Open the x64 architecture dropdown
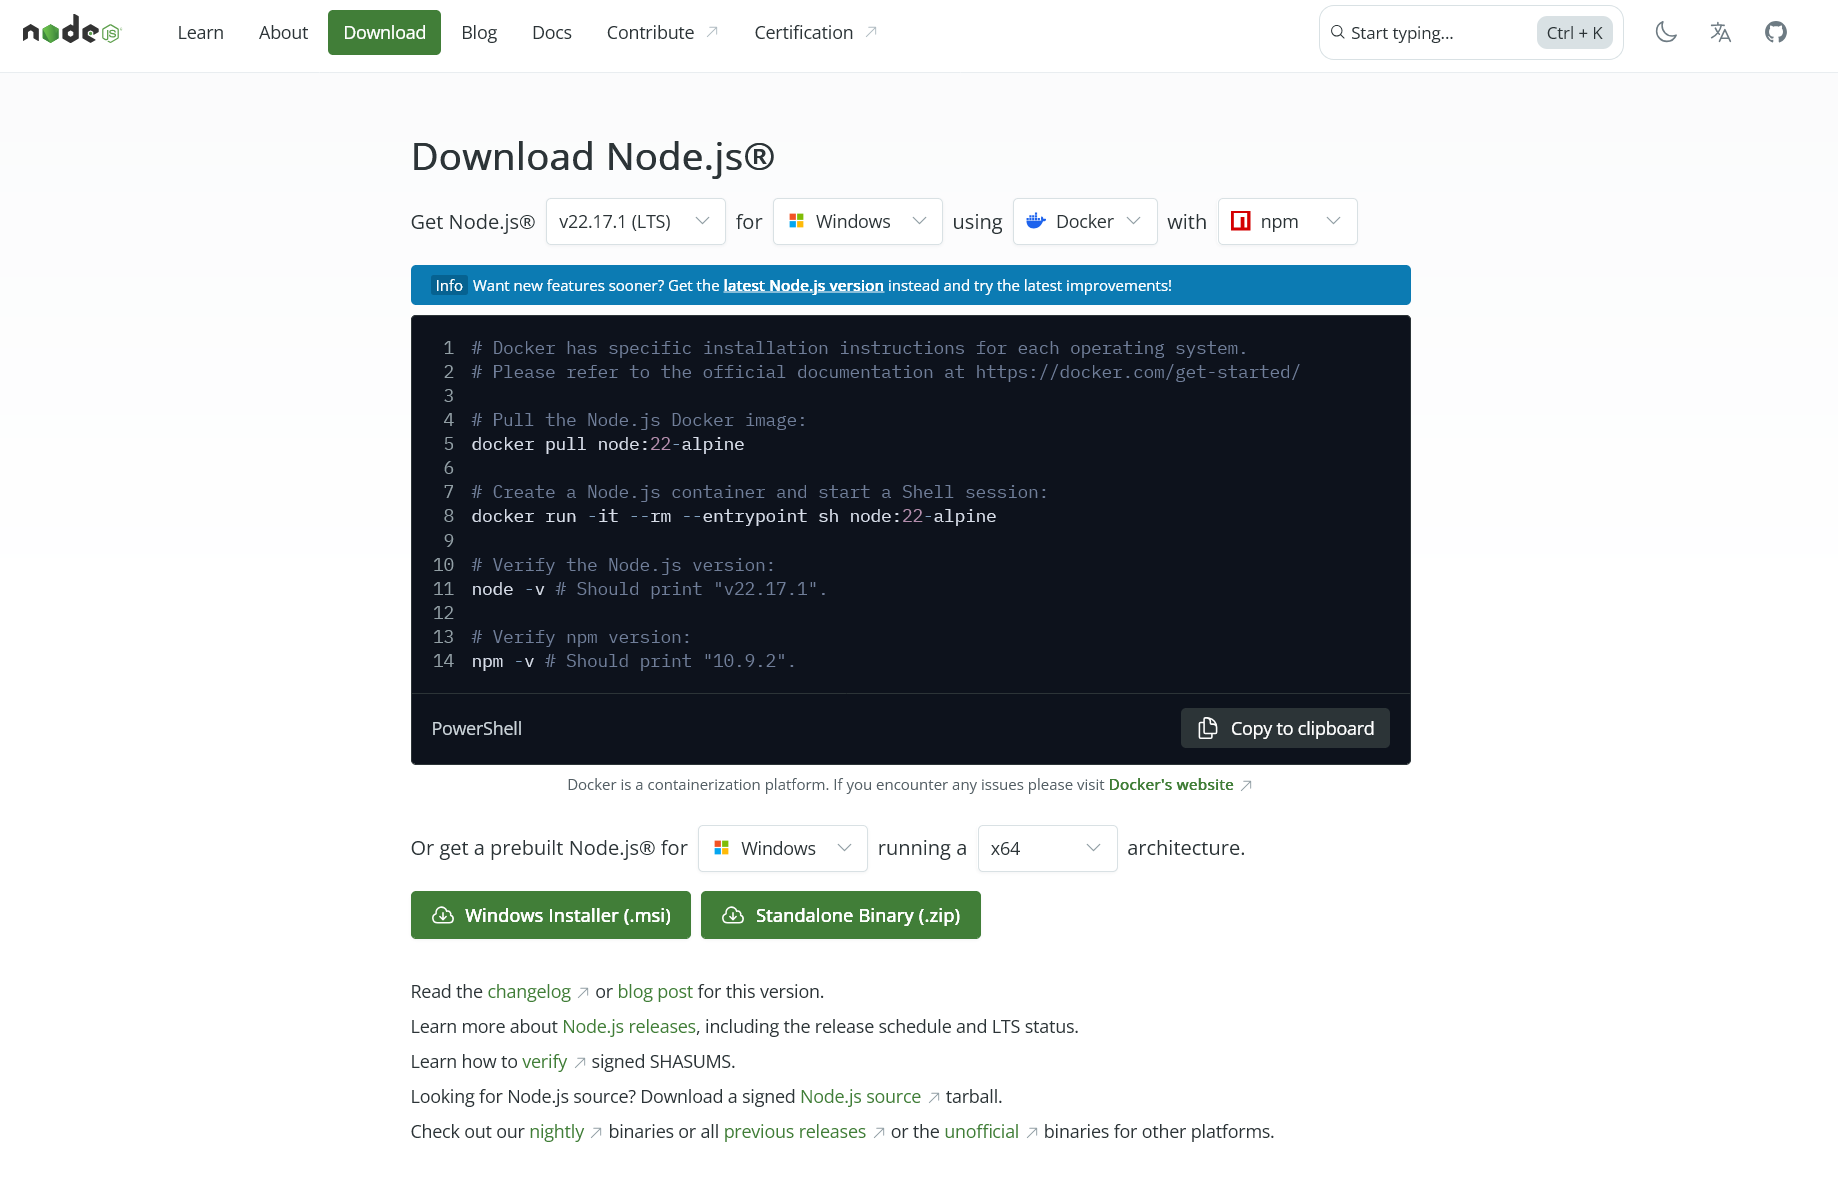Image resolution: width=1838 pixels, height=1190 pixels. click(1047, 848)
